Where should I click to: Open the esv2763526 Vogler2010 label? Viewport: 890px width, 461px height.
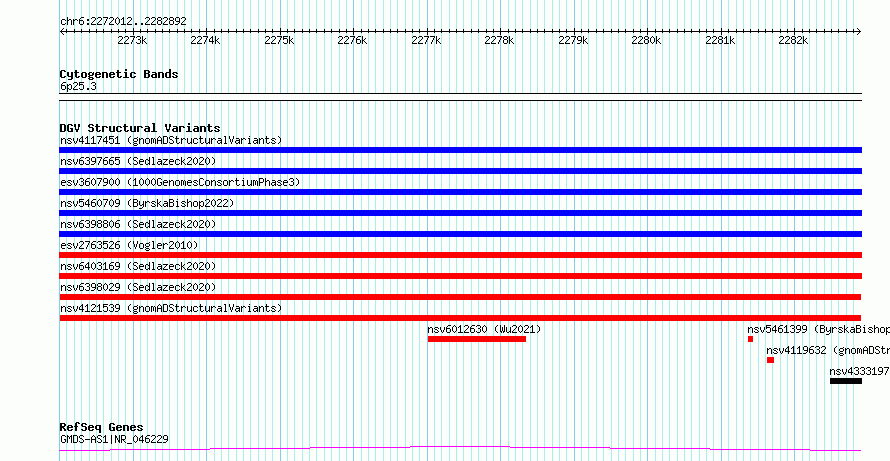(x=129, y=245)
